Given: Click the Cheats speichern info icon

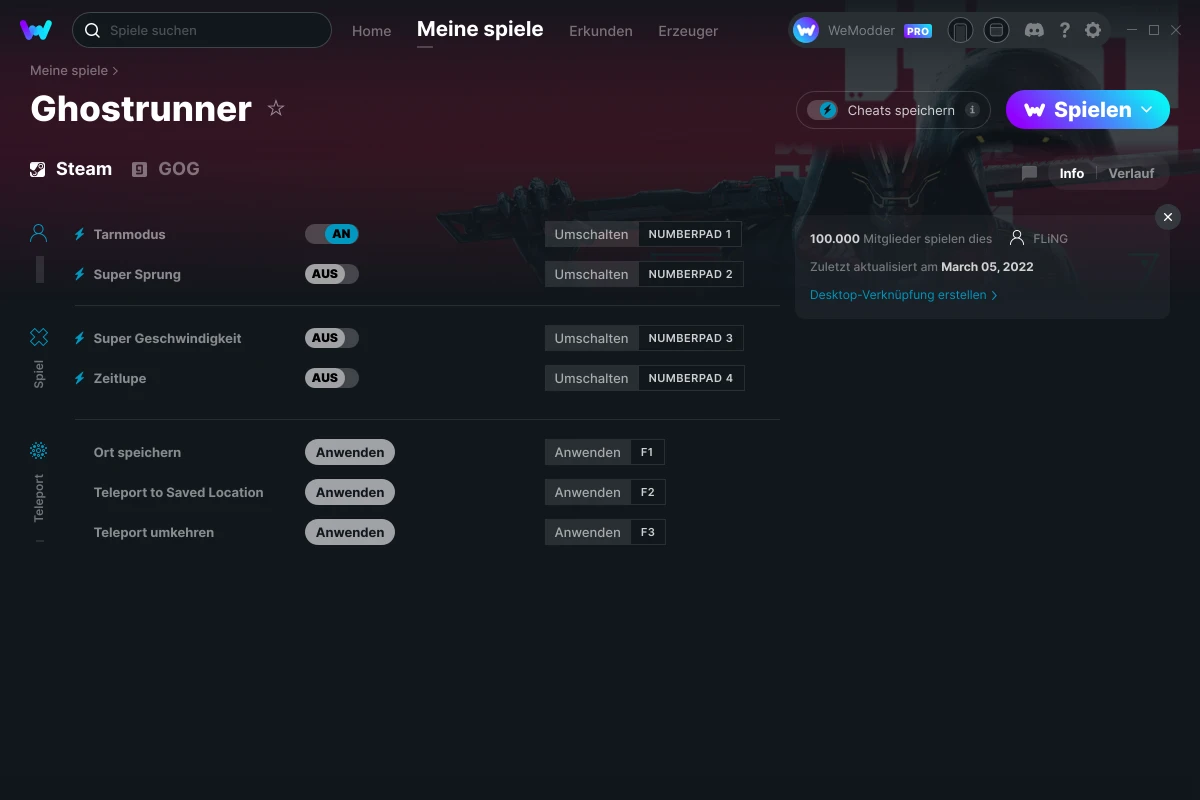Looking at the screenshot, I should [x=972, y=110].
